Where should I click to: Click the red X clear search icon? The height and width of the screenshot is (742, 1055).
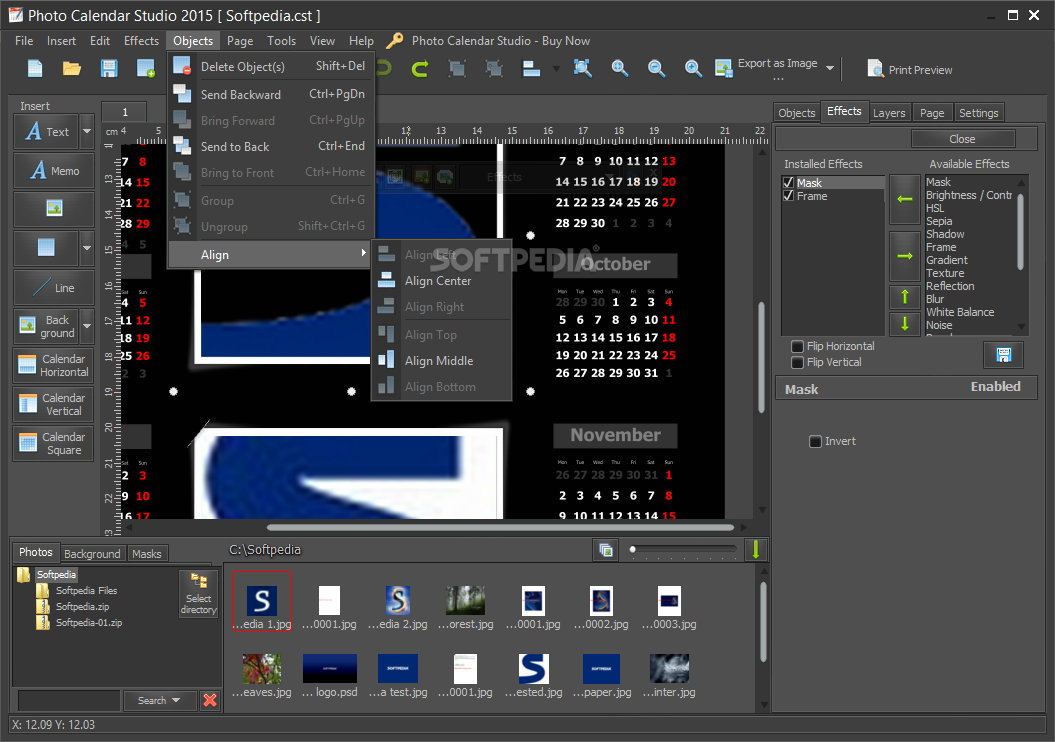click(x=210, y=700)
